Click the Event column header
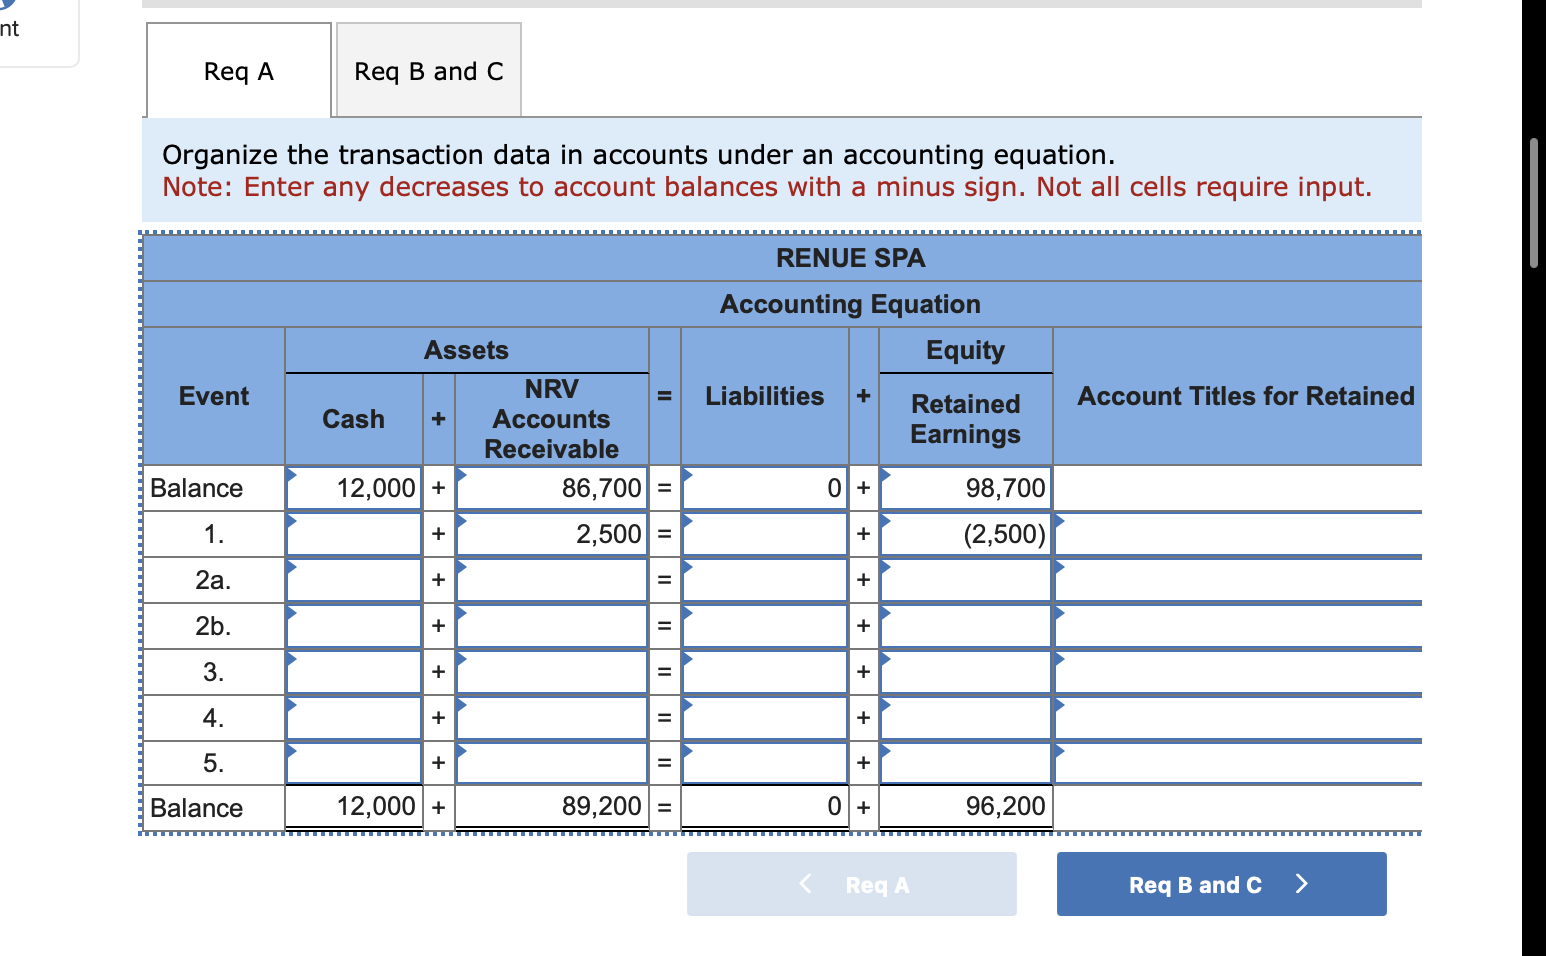Viewport: 1563px width, 956px height. [x=214, y=396]
